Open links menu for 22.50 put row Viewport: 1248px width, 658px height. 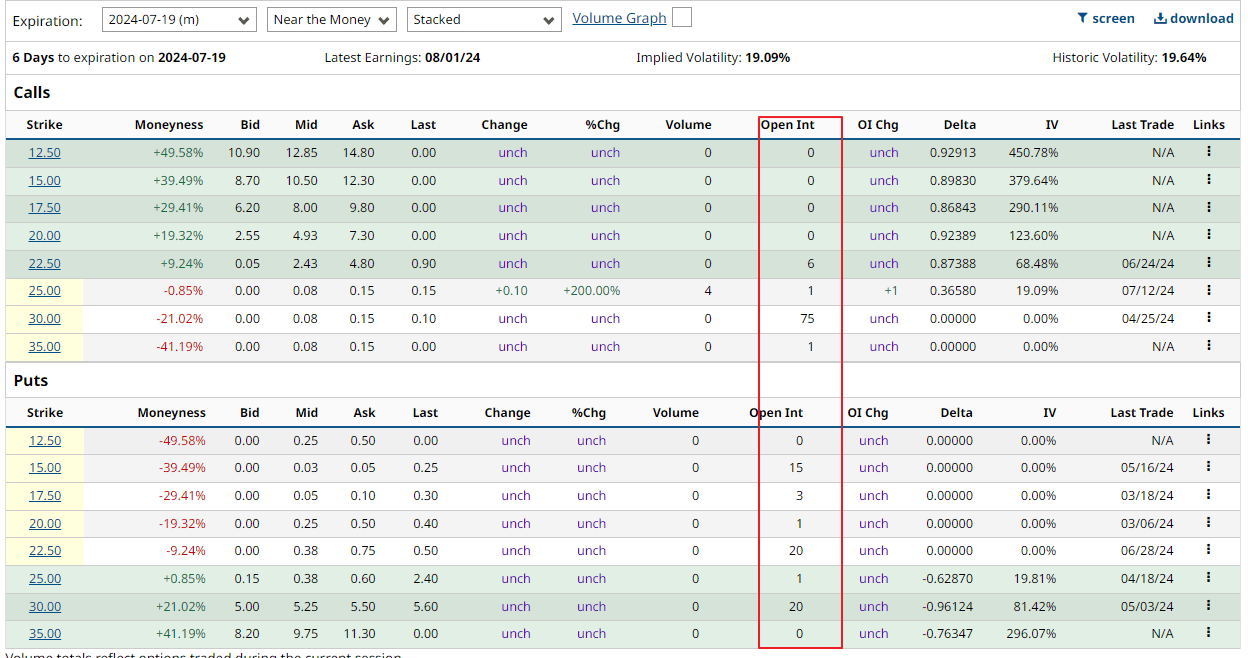tap(1208, 550)
